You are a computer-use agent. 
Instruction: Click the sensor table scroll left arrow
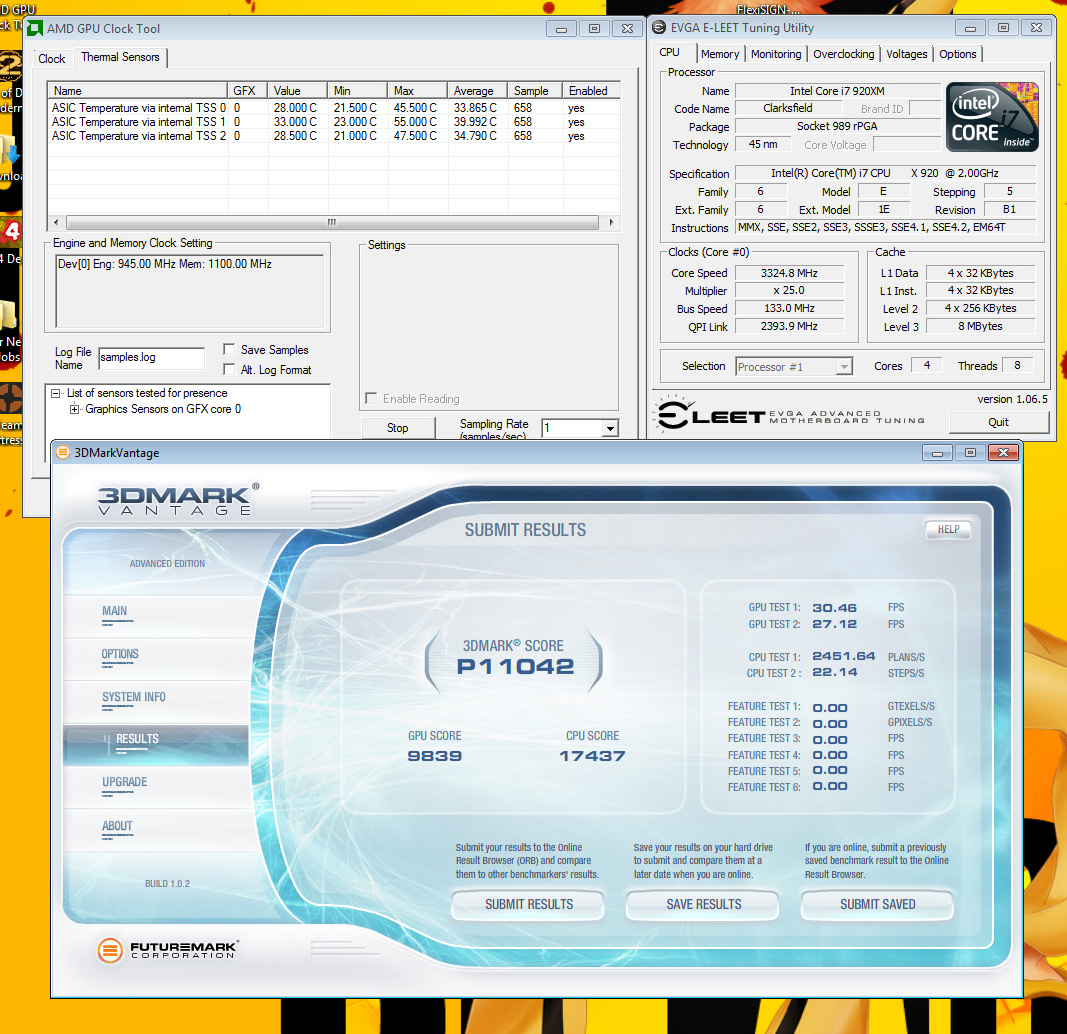point(56,222)
